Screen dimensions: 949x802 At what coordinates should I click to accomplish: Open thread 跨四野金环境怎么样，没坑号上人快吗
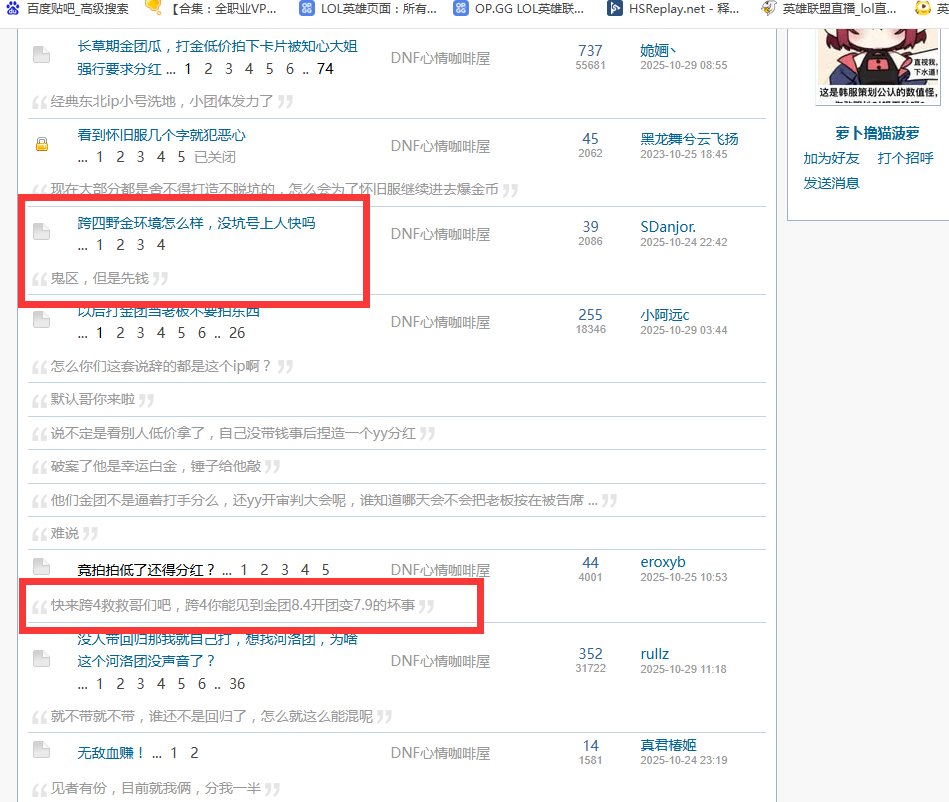click(x=196, y=222)
